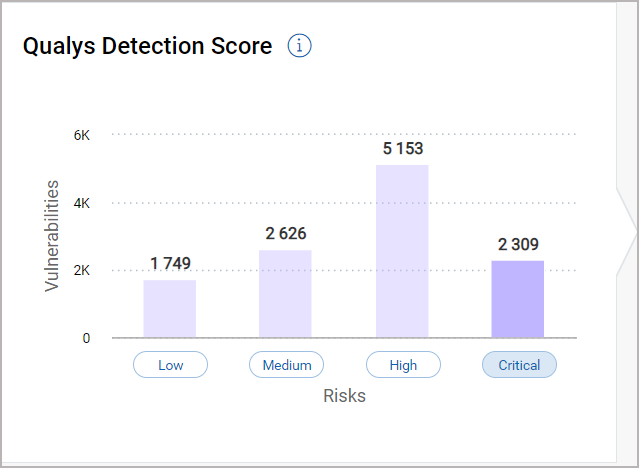Click the Medium vulnerabilities bar
Image resolution: width=639 pixels, height=468 pixels.
click(x=286, y=294)
